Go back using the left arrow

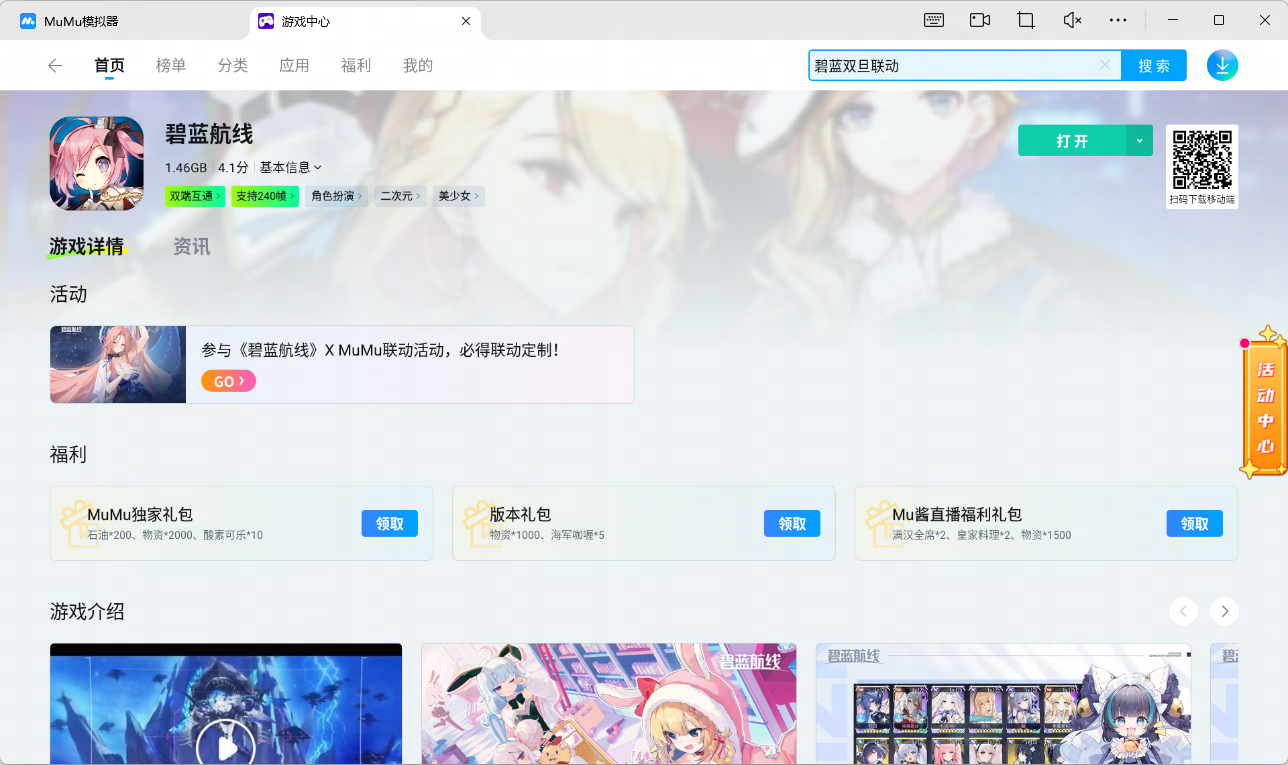tap(55, 66)
